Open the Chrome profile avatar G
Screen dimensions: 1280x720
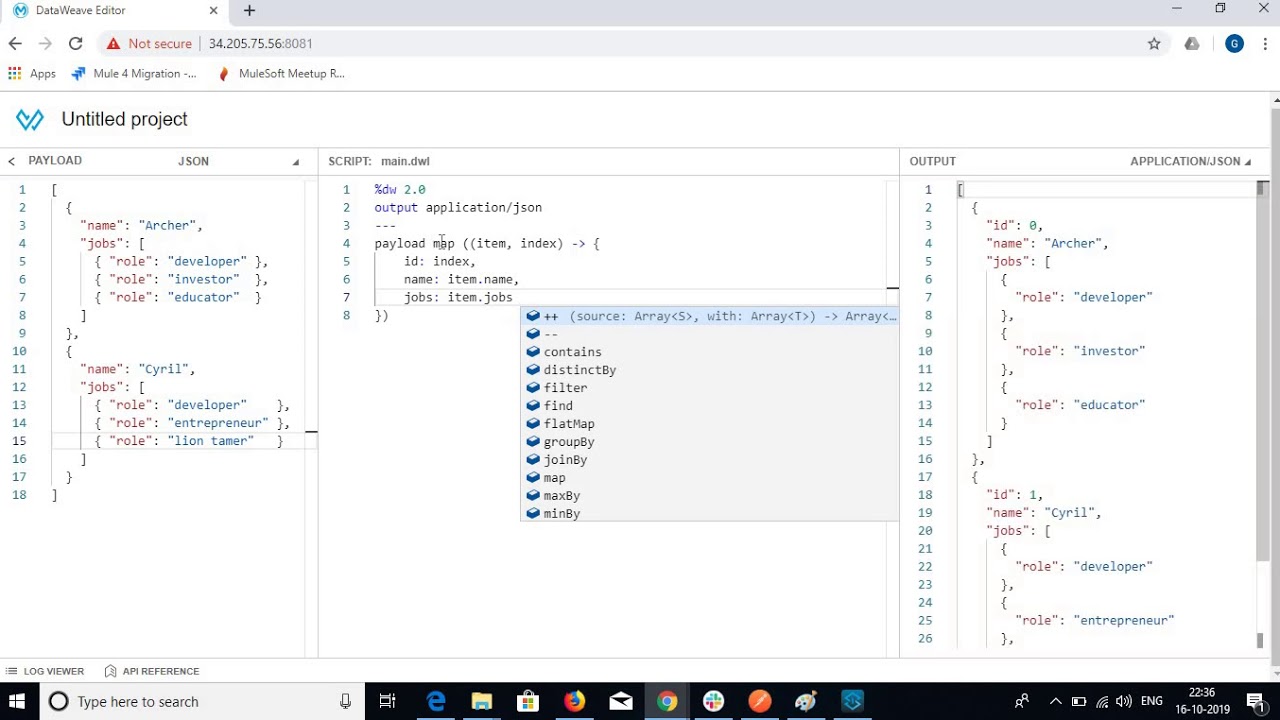[1234, 43]
